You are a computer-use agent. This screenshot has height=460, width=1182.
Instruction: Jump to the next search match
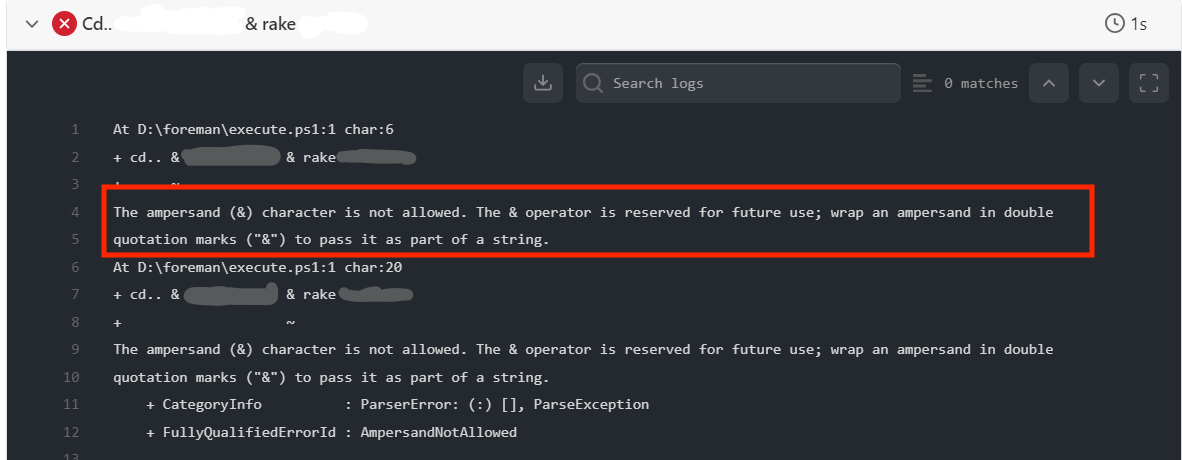(1098, 83)
